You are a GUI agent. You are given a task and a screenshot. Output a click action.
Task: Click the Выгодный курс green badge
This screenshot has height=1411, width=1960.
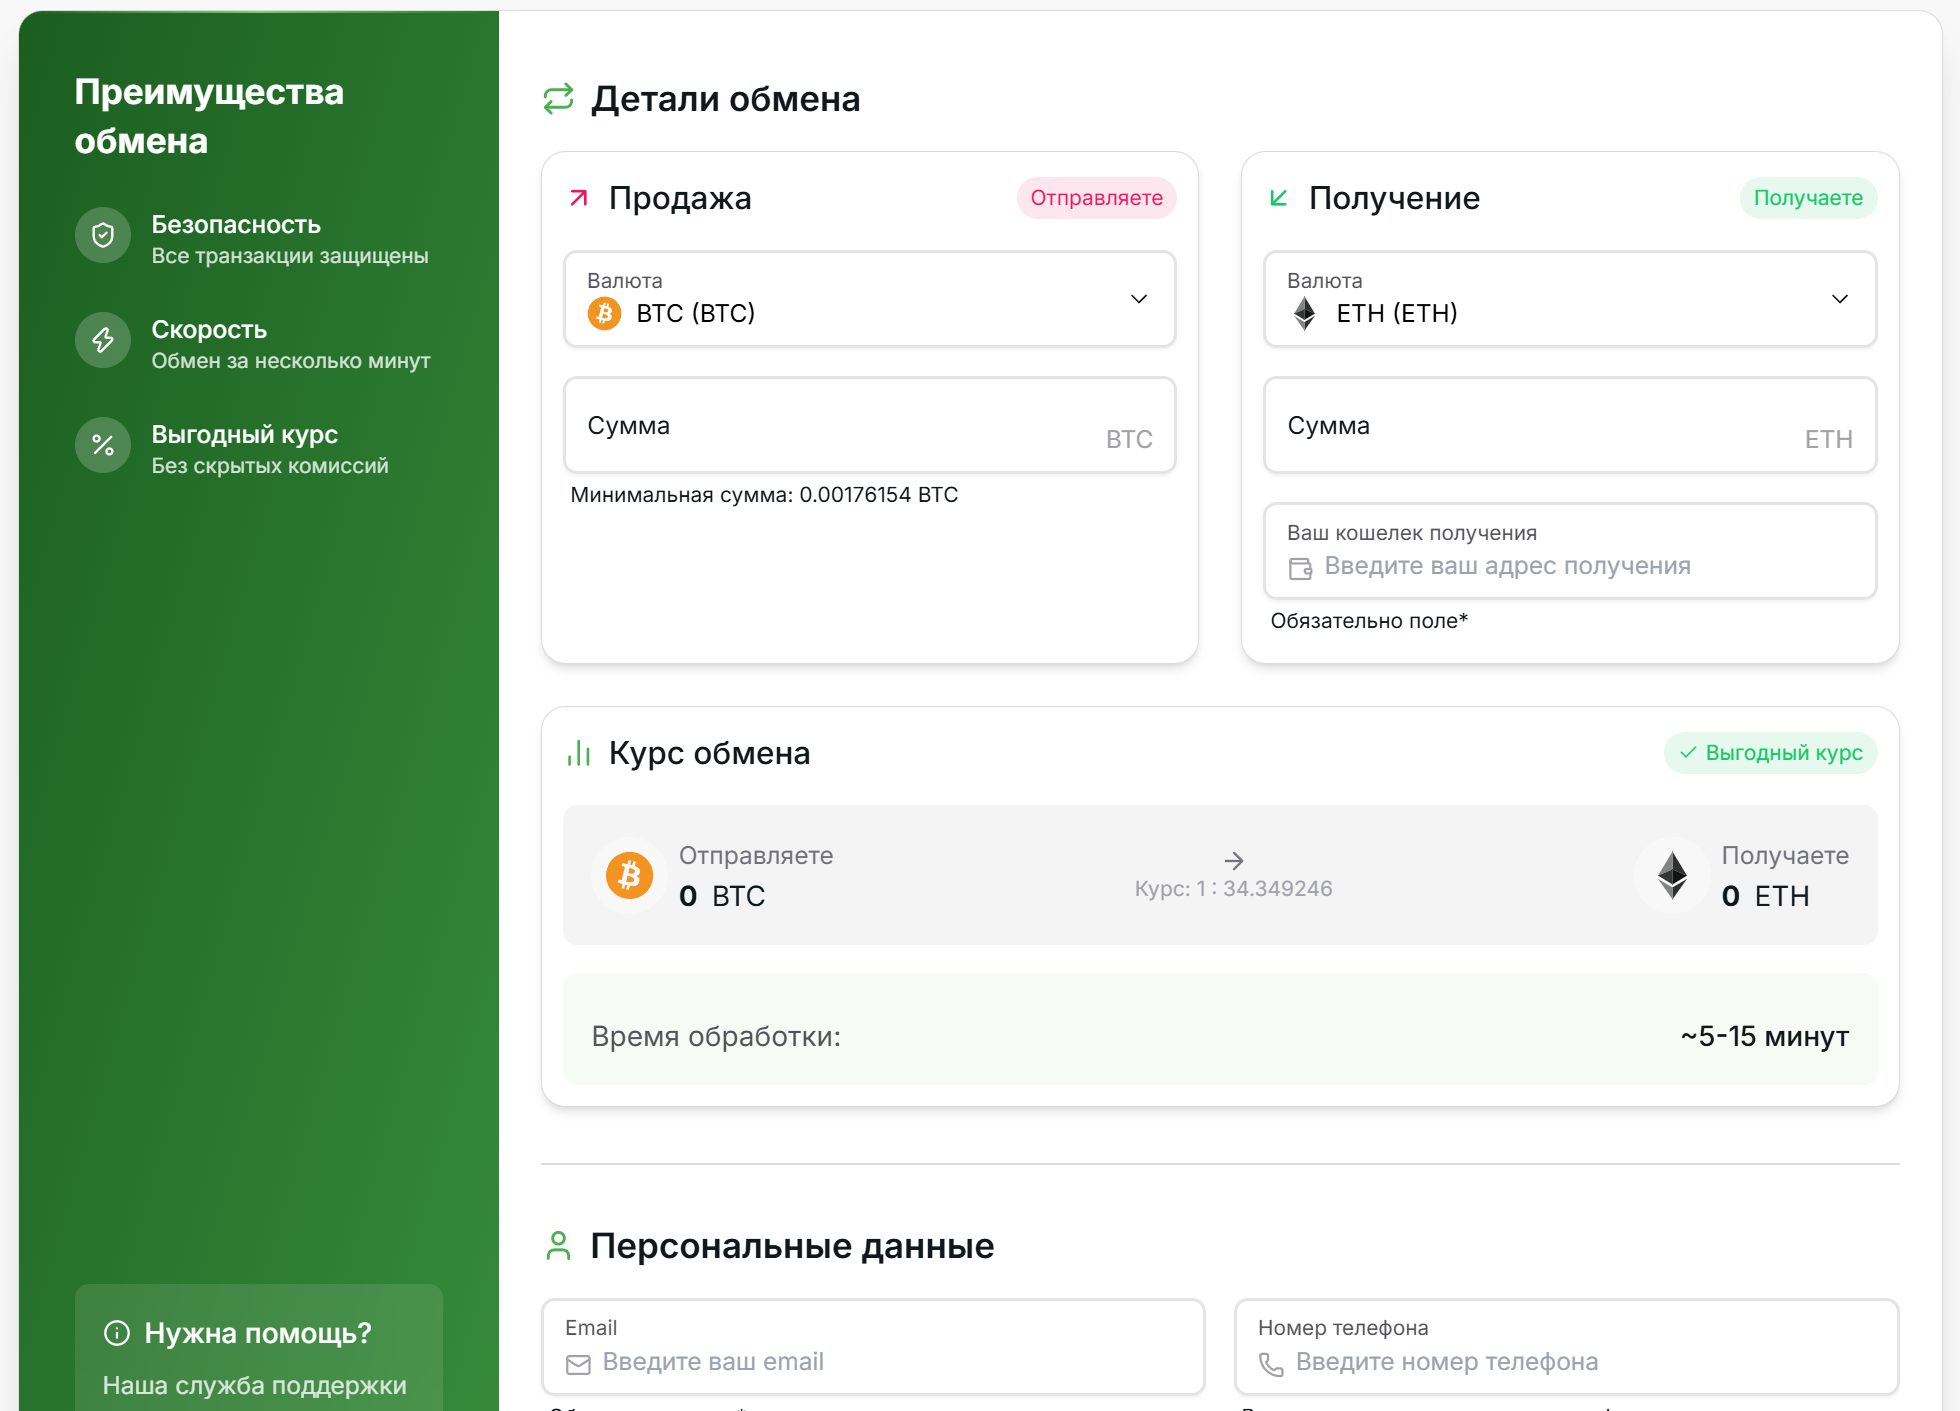point(1771,753)
